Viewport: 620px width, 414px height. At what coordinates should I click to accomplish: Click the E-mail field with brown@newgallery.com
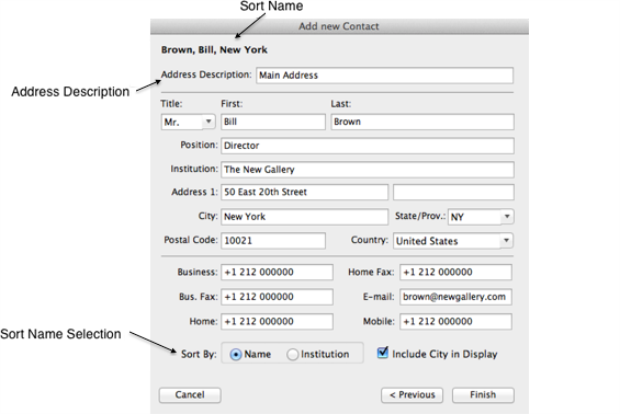[455, 297]
